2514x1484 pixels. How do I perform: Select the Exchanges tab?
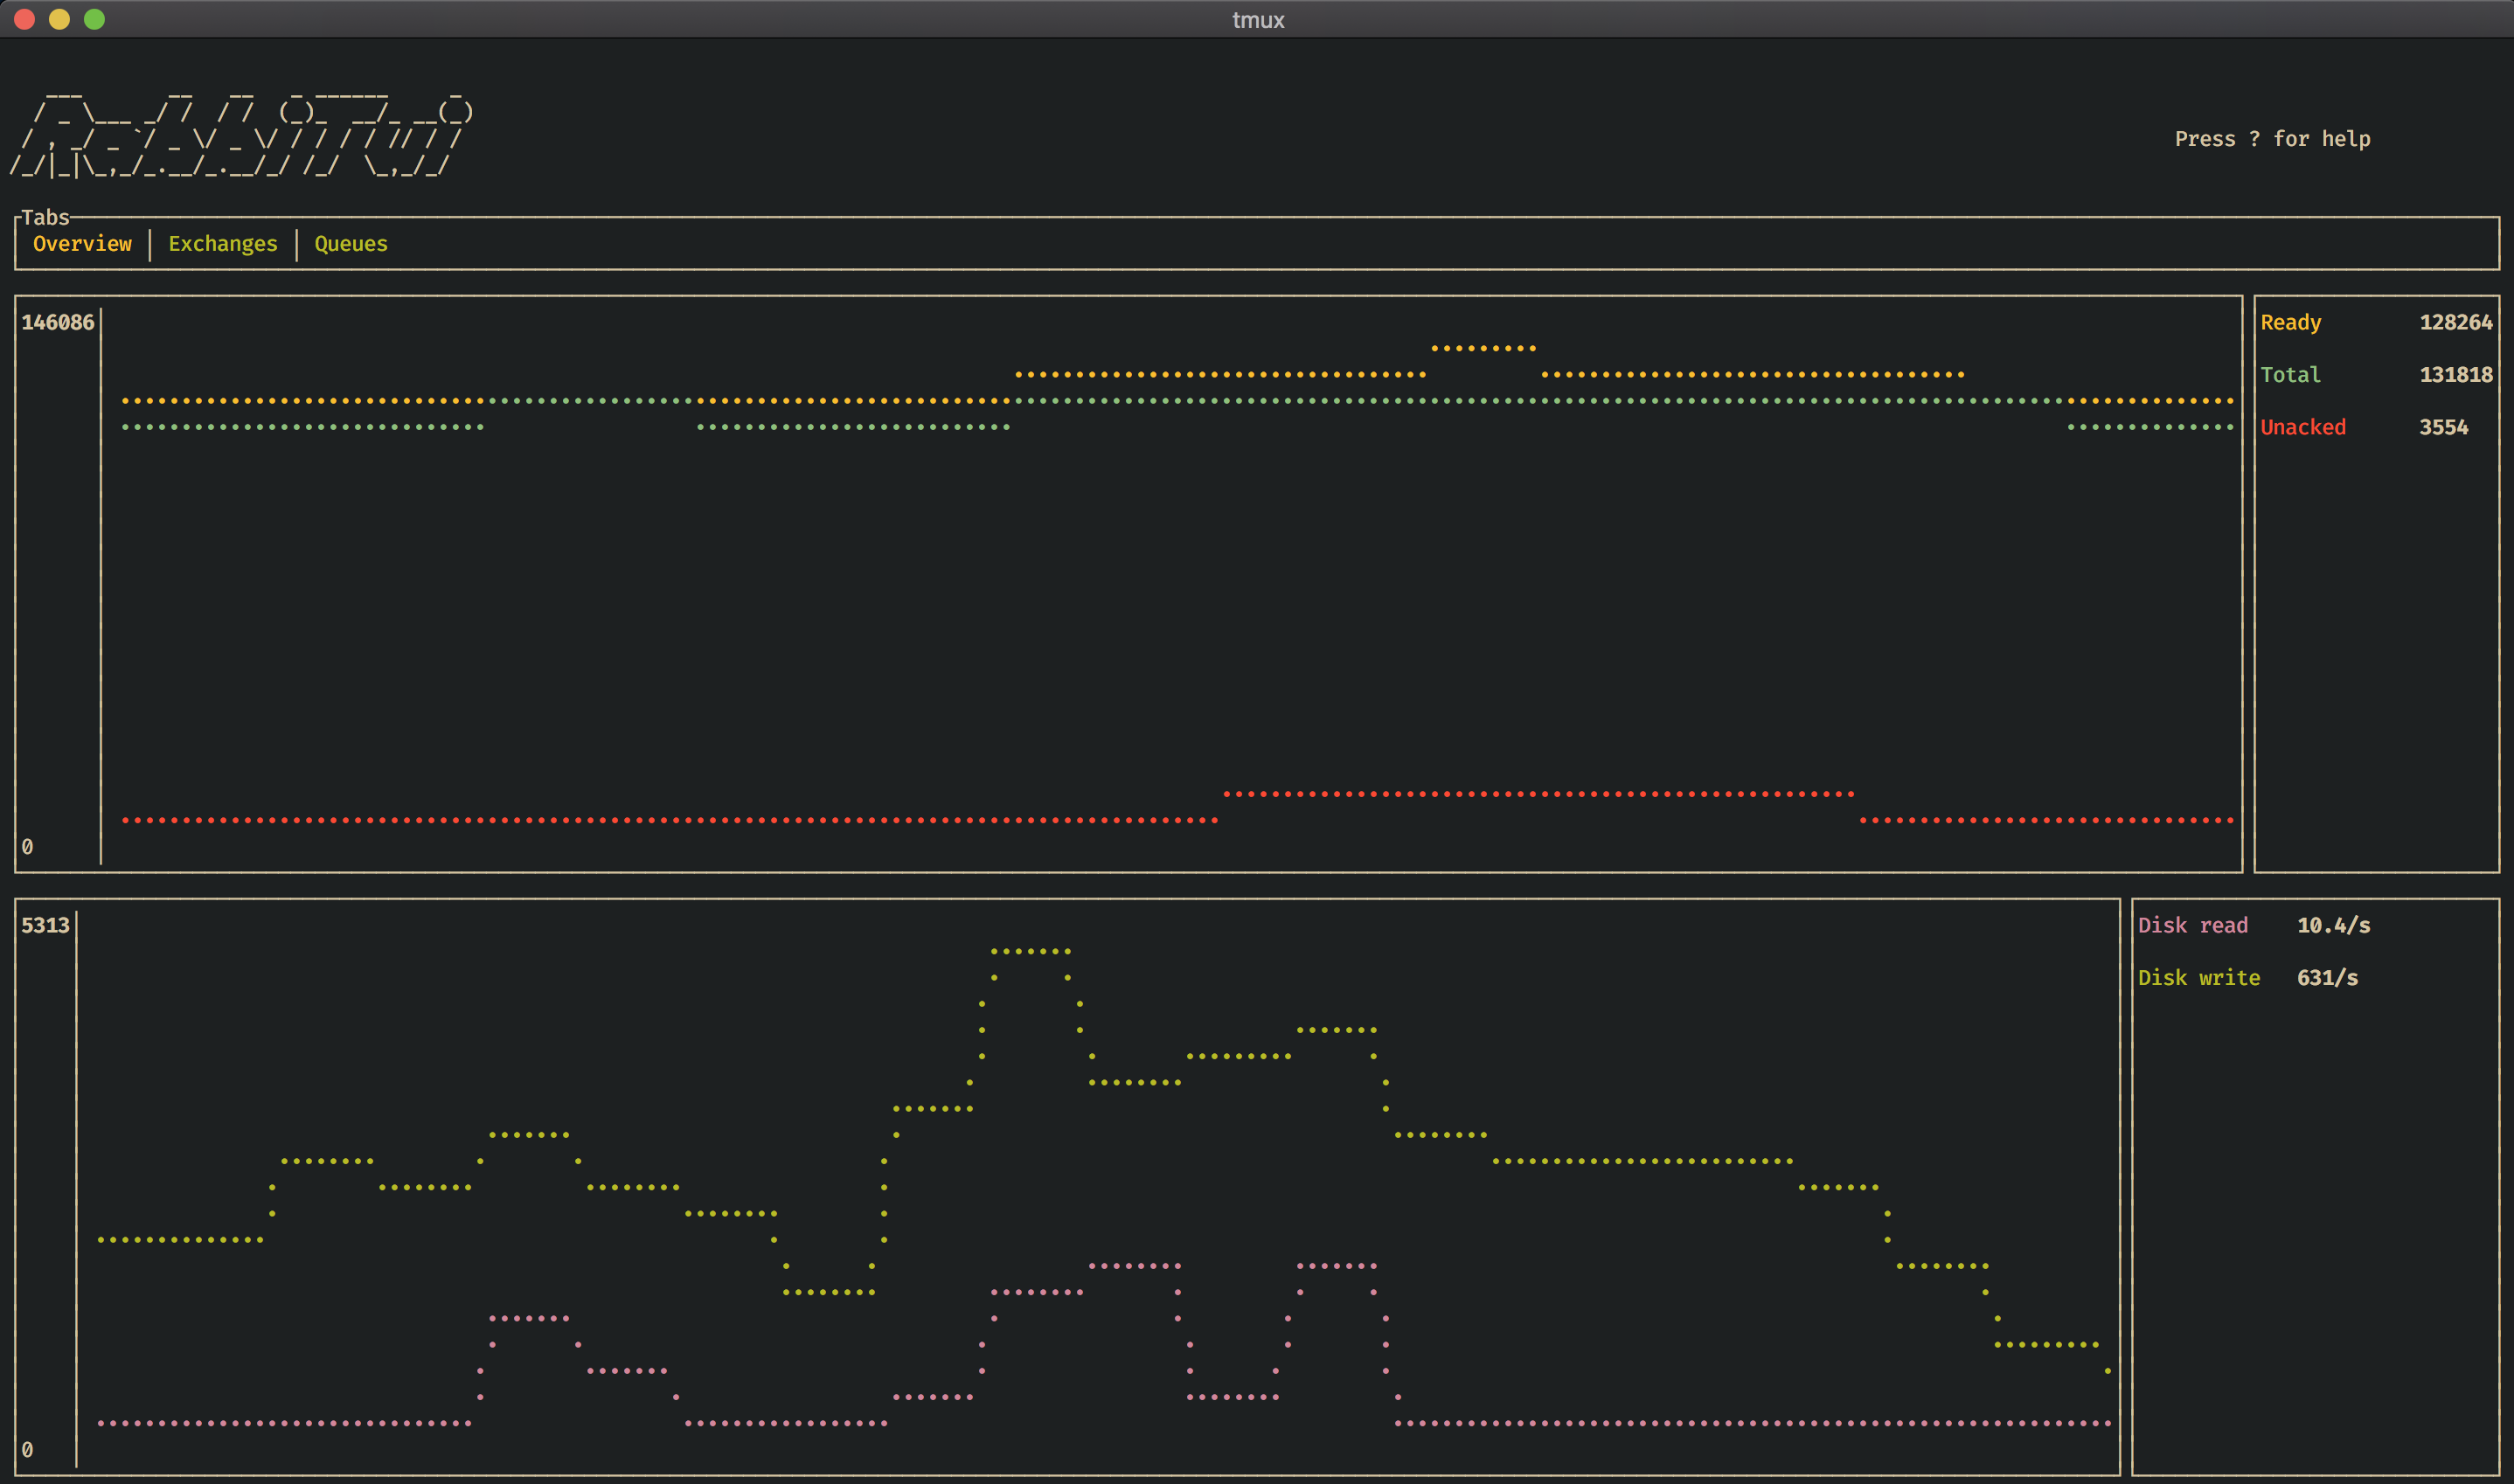(219, 242)
